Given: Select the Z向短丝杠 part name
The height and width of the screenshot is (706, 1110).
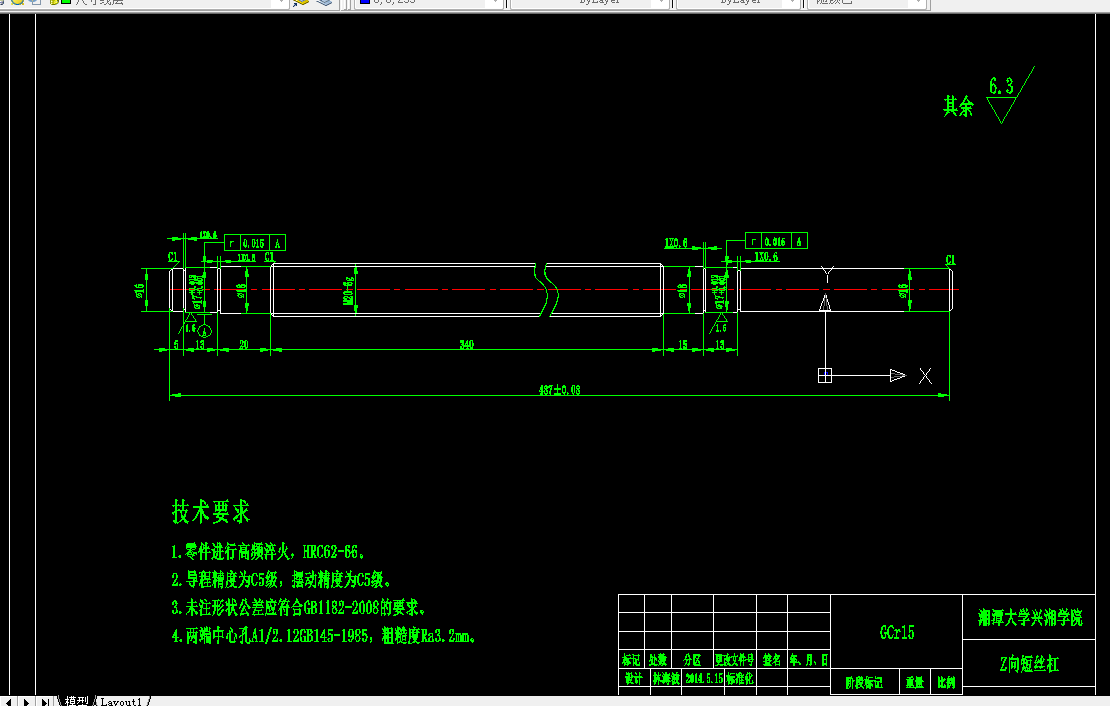Looking at the screenshot, I should pyautogui.click(x=1029, y=664).
